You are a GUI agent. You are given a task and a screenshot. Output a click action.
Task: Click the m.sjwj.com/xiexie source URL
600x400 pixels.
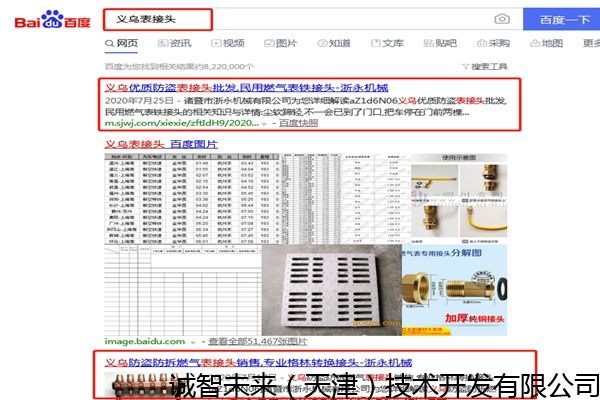182,123
